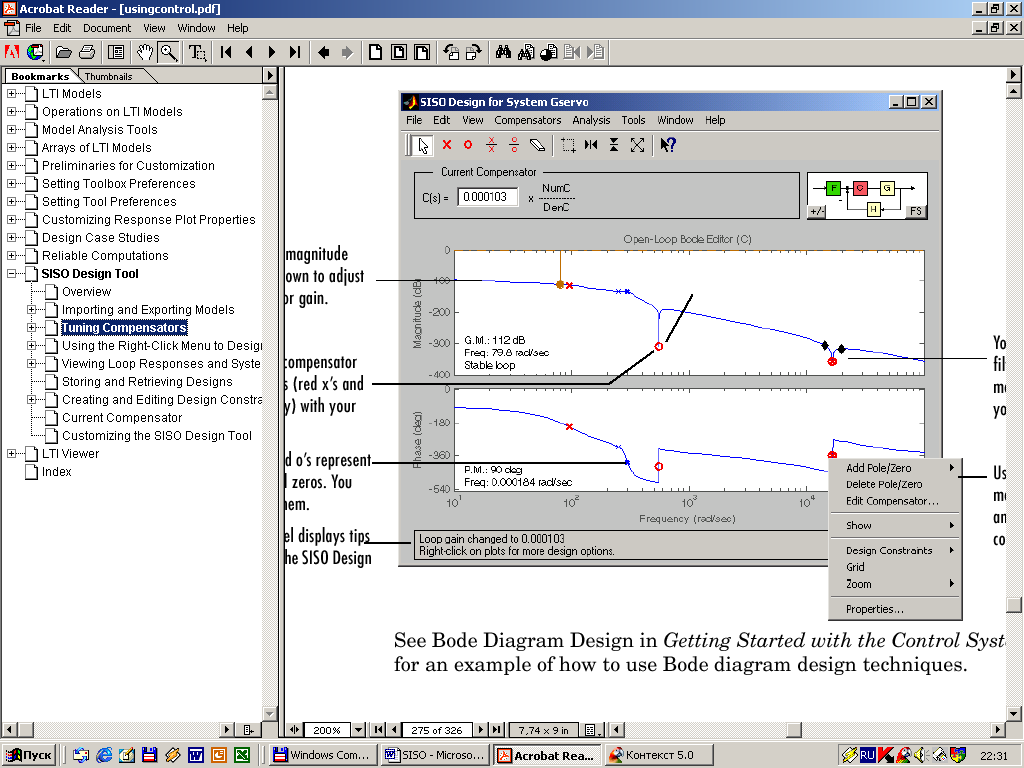Click the Search binoculars-with-document icon
1024x768 pixels.
(x=526, y=52)
